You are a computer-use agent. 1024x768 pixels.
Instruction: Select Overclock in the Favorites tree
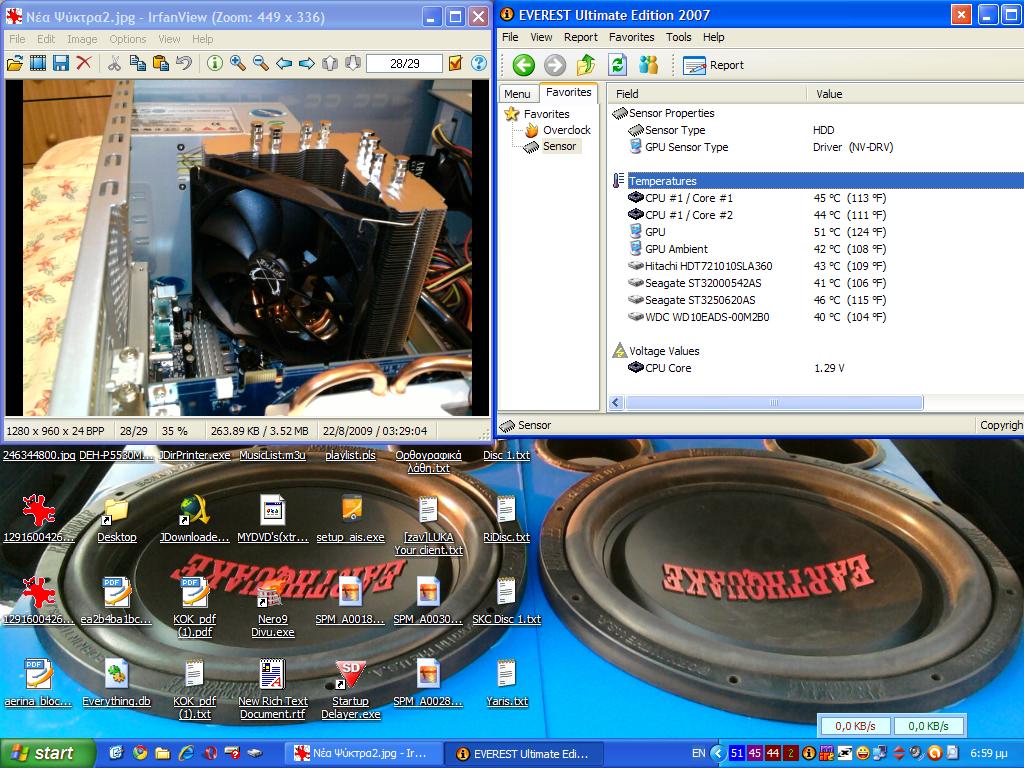coord(558,130)
